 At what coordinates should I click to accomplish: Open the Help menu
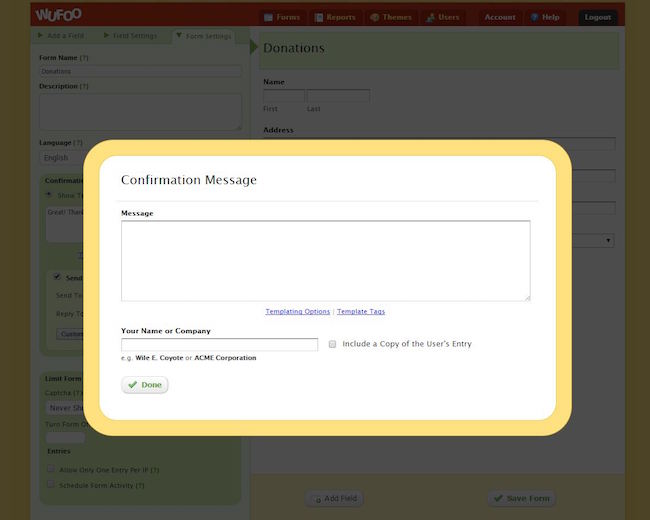[x=546, y=17]
